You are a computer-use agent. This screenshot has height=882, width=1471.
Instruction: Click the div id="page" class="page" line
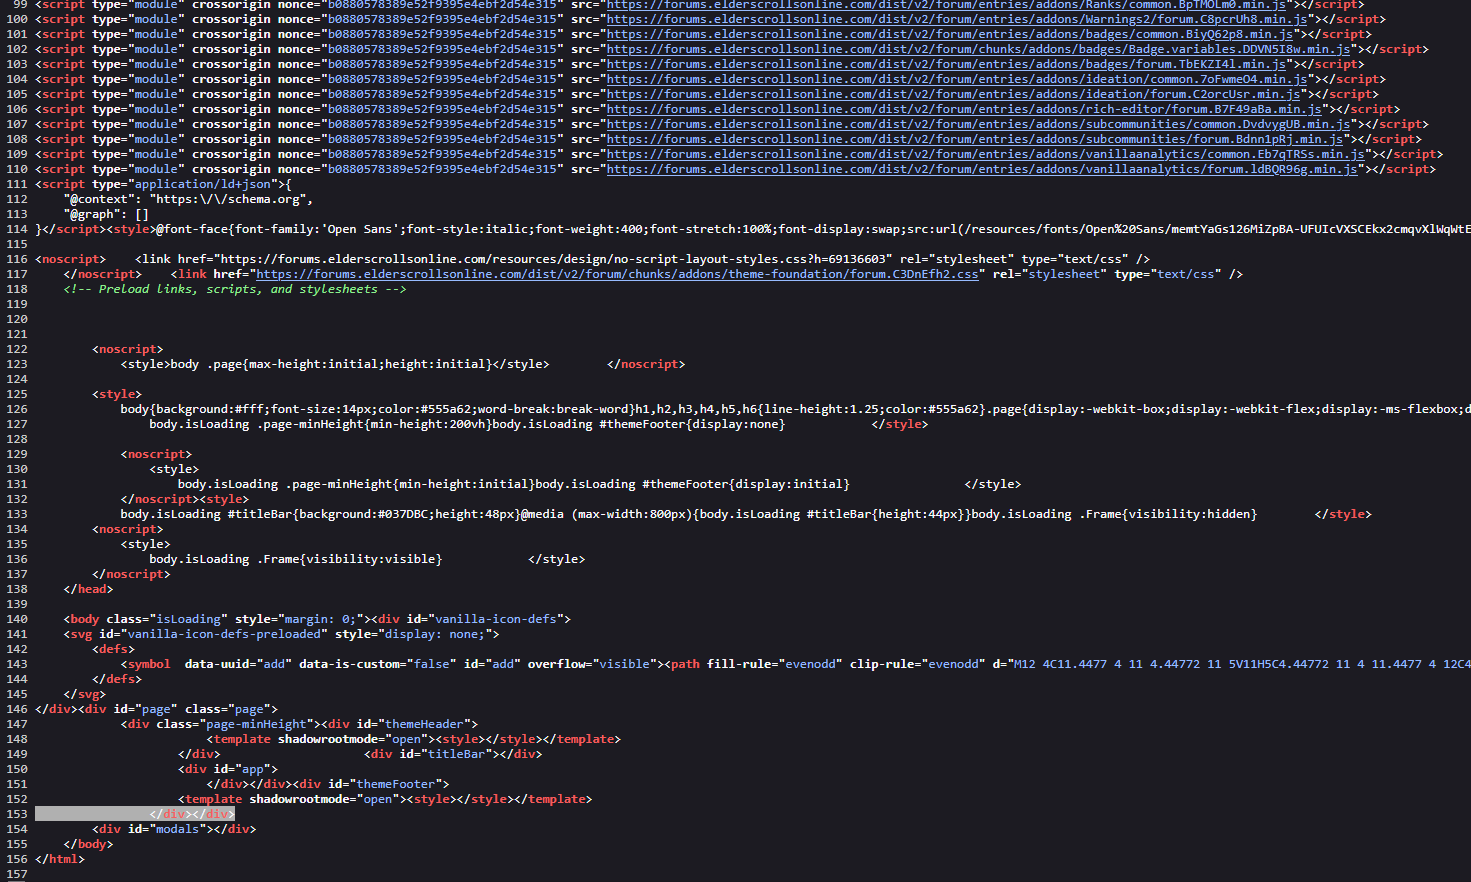point(156,709)
